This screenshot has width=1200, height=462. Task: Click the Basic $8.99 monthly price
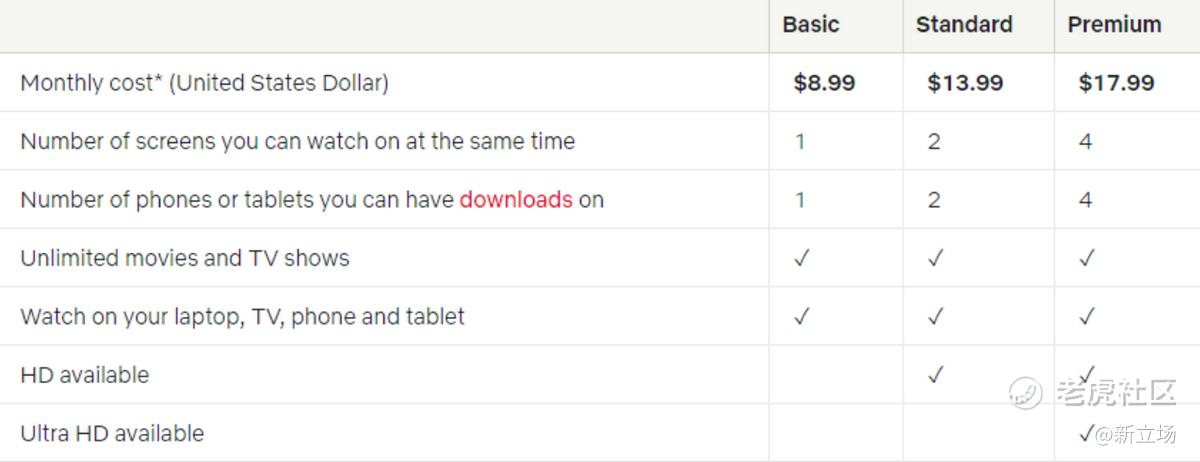coord(824,83)
